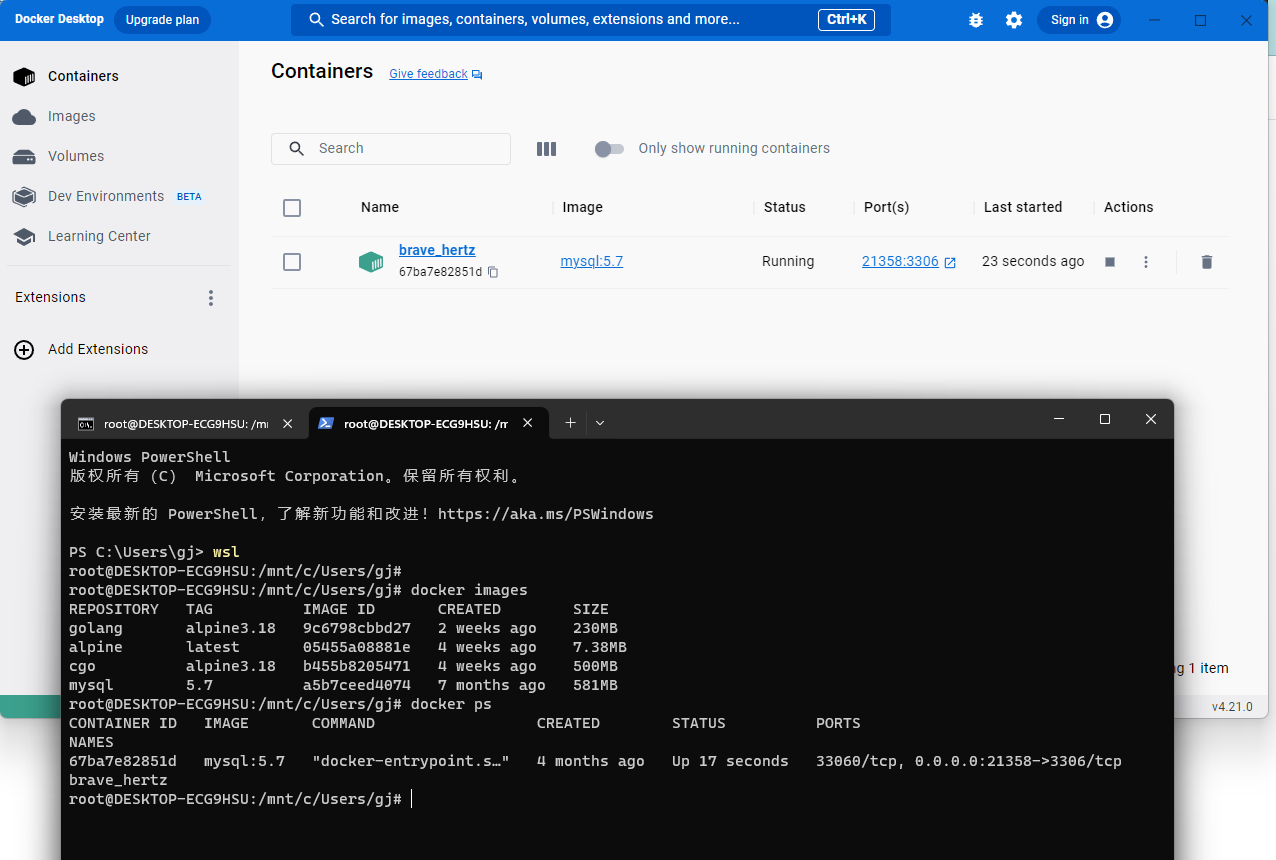Open Docker Desktop settings gear
This screenshot has height=860, width=1276.
1014,20
